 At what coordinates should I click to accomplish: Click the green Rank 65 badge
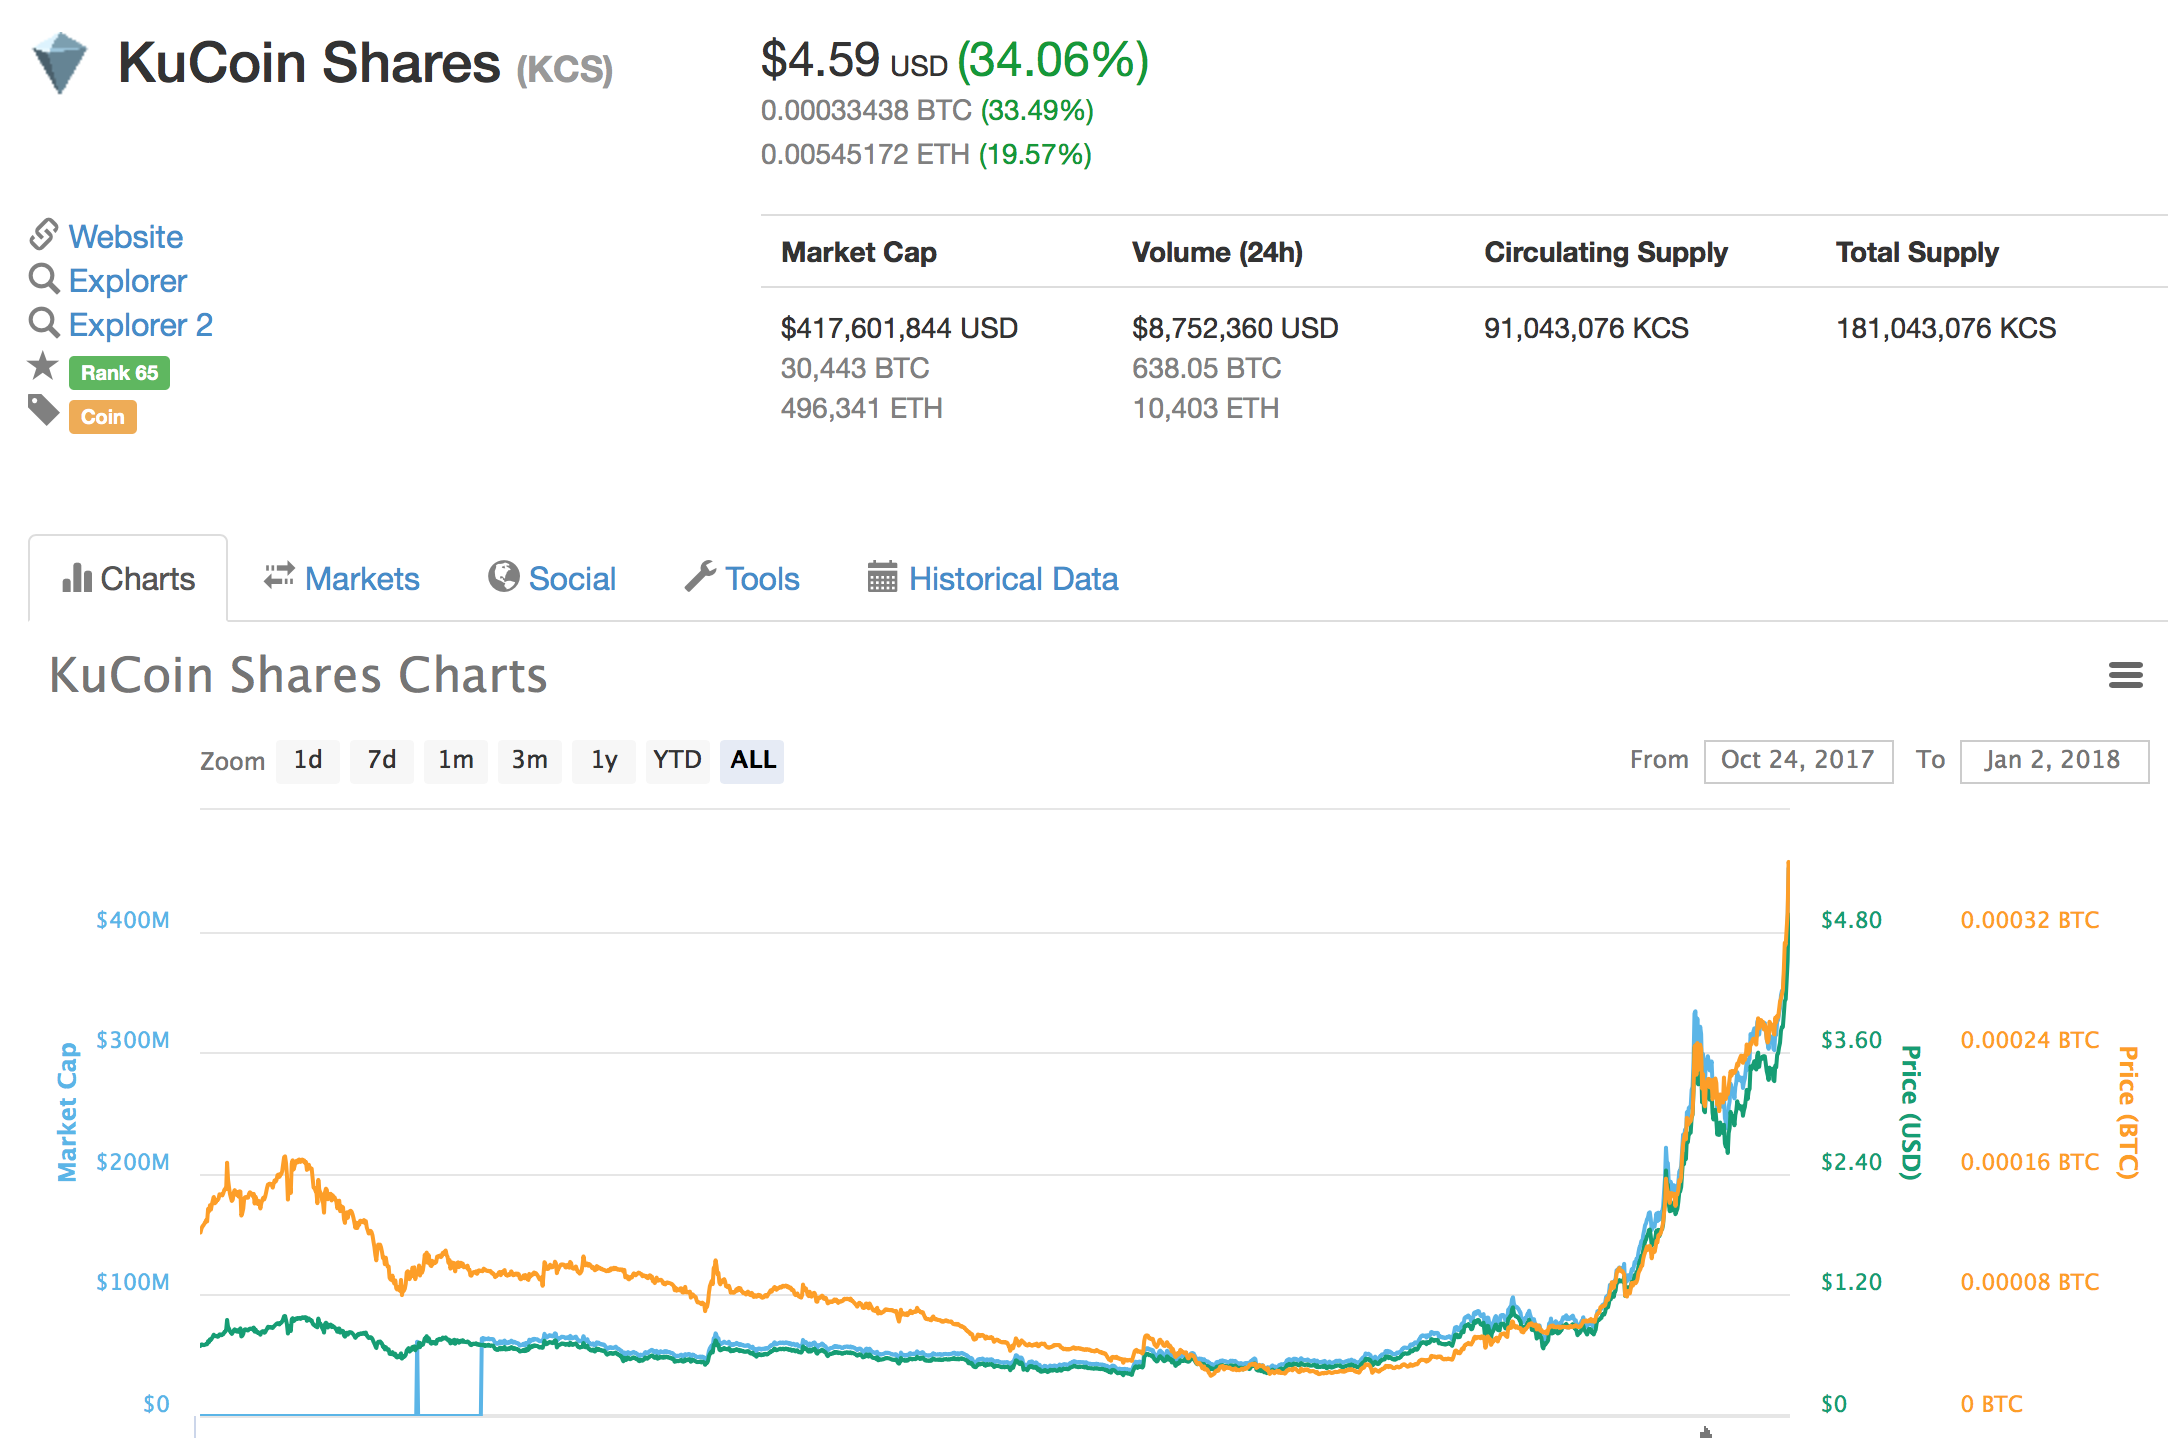click(x=119, y=373)
